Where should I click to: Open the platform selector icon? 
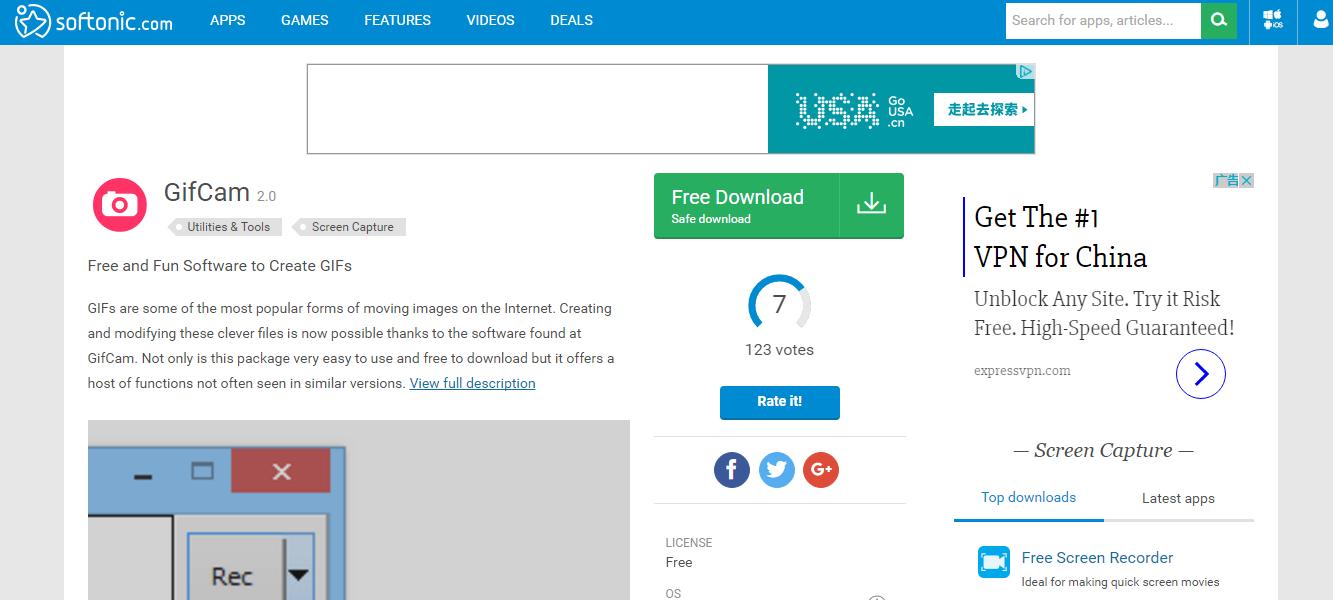click(x=1273, y=20)
